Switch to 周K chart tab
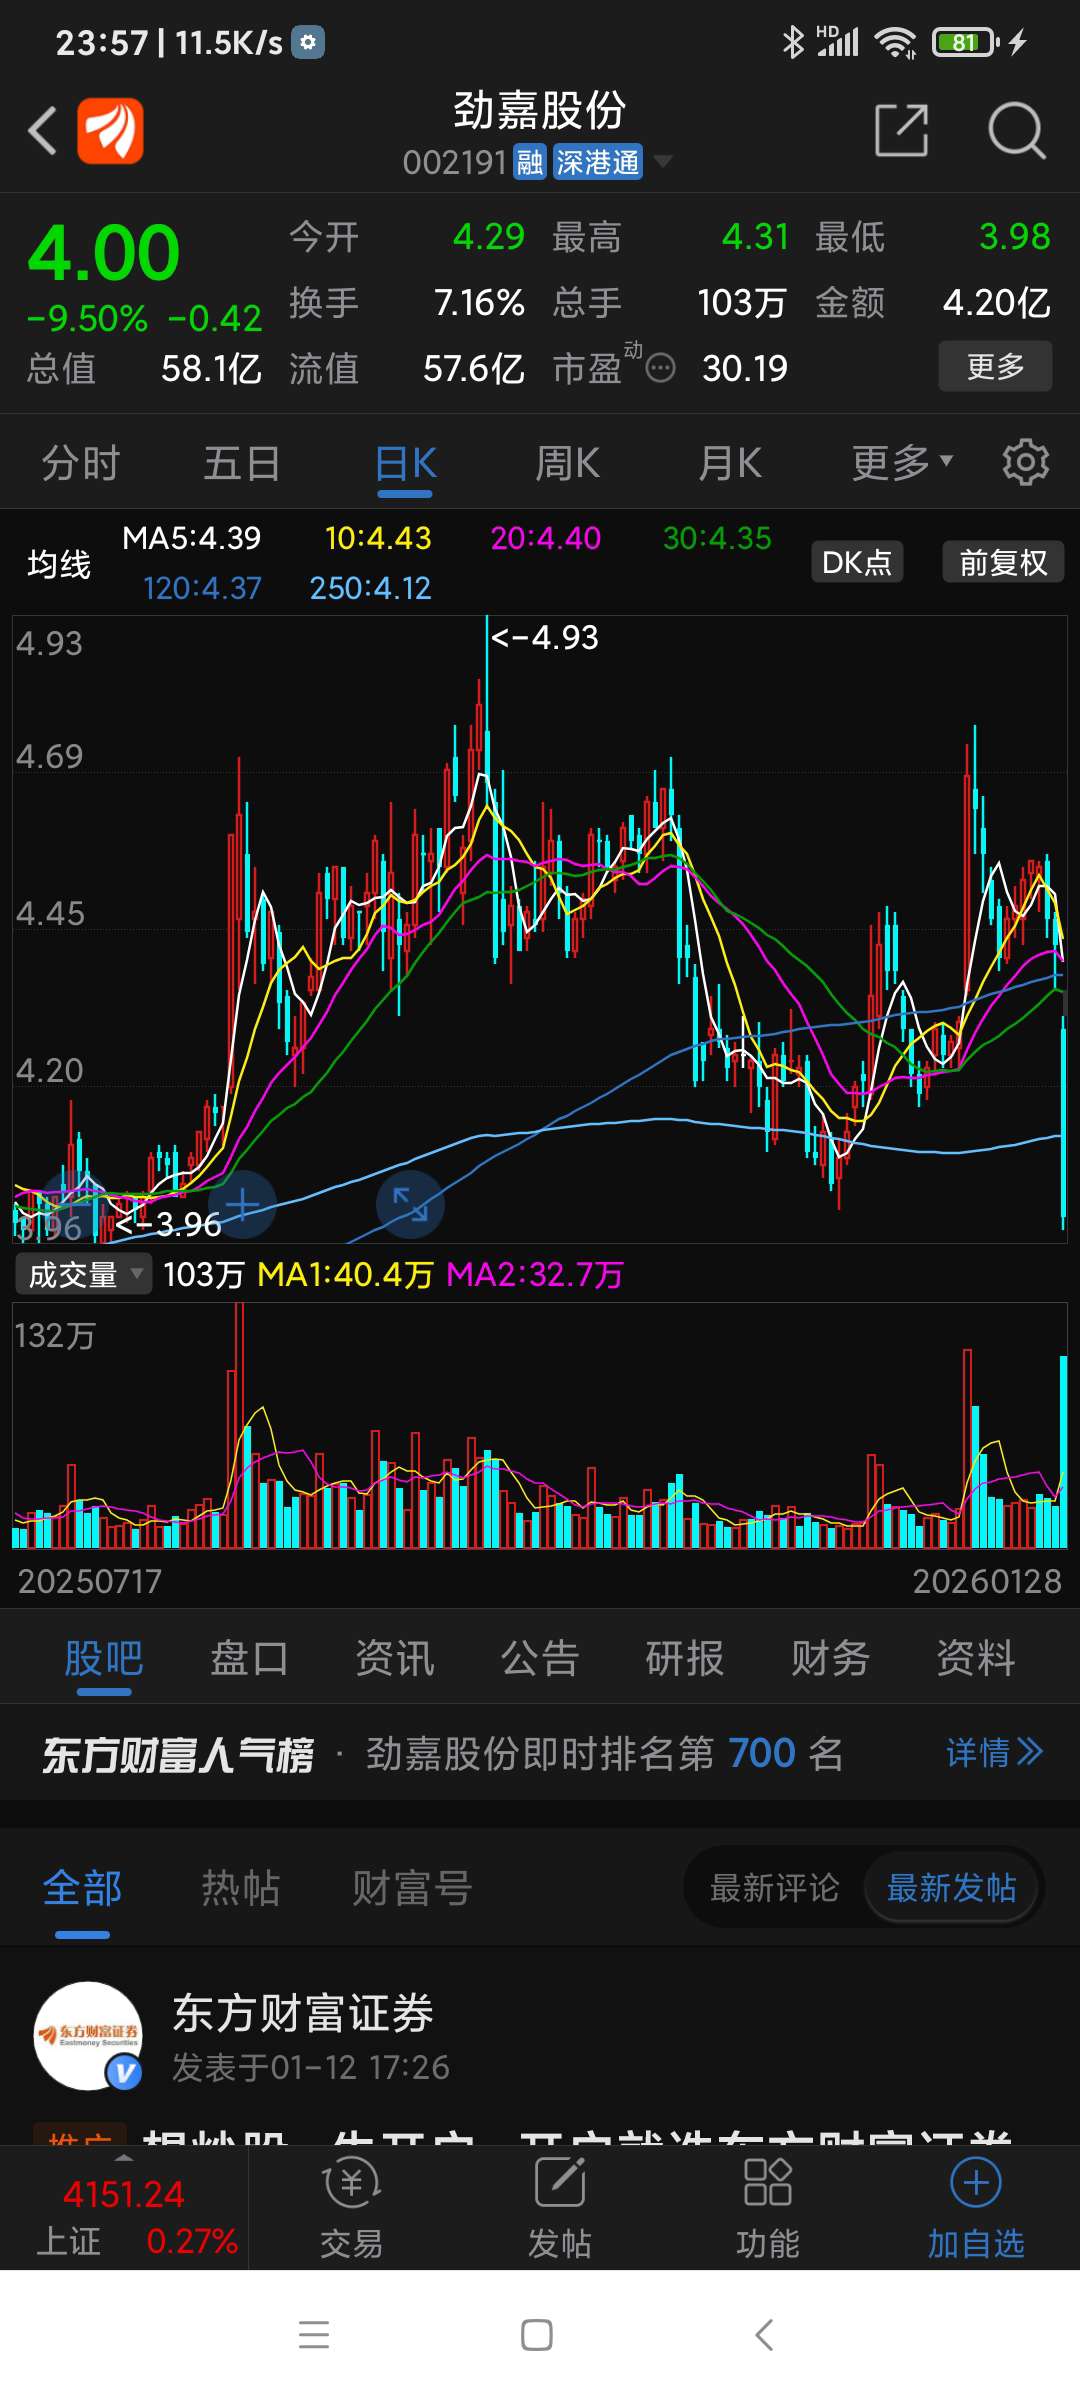Image resolution: width=1080 pixels, height=2400 pixels. [567, 463]
